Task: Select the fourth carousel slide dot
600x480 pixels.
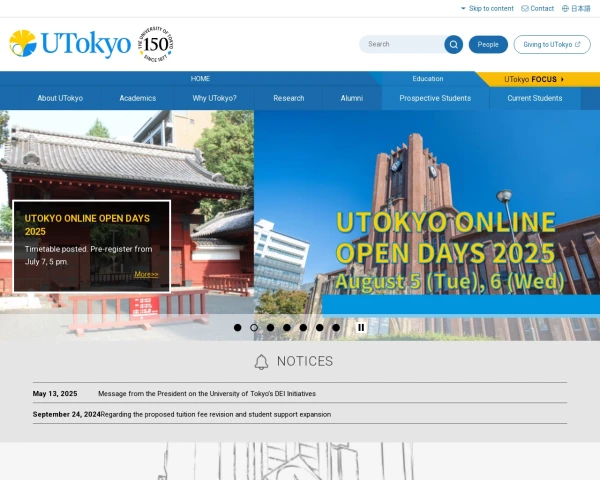Action: (287, 328)
